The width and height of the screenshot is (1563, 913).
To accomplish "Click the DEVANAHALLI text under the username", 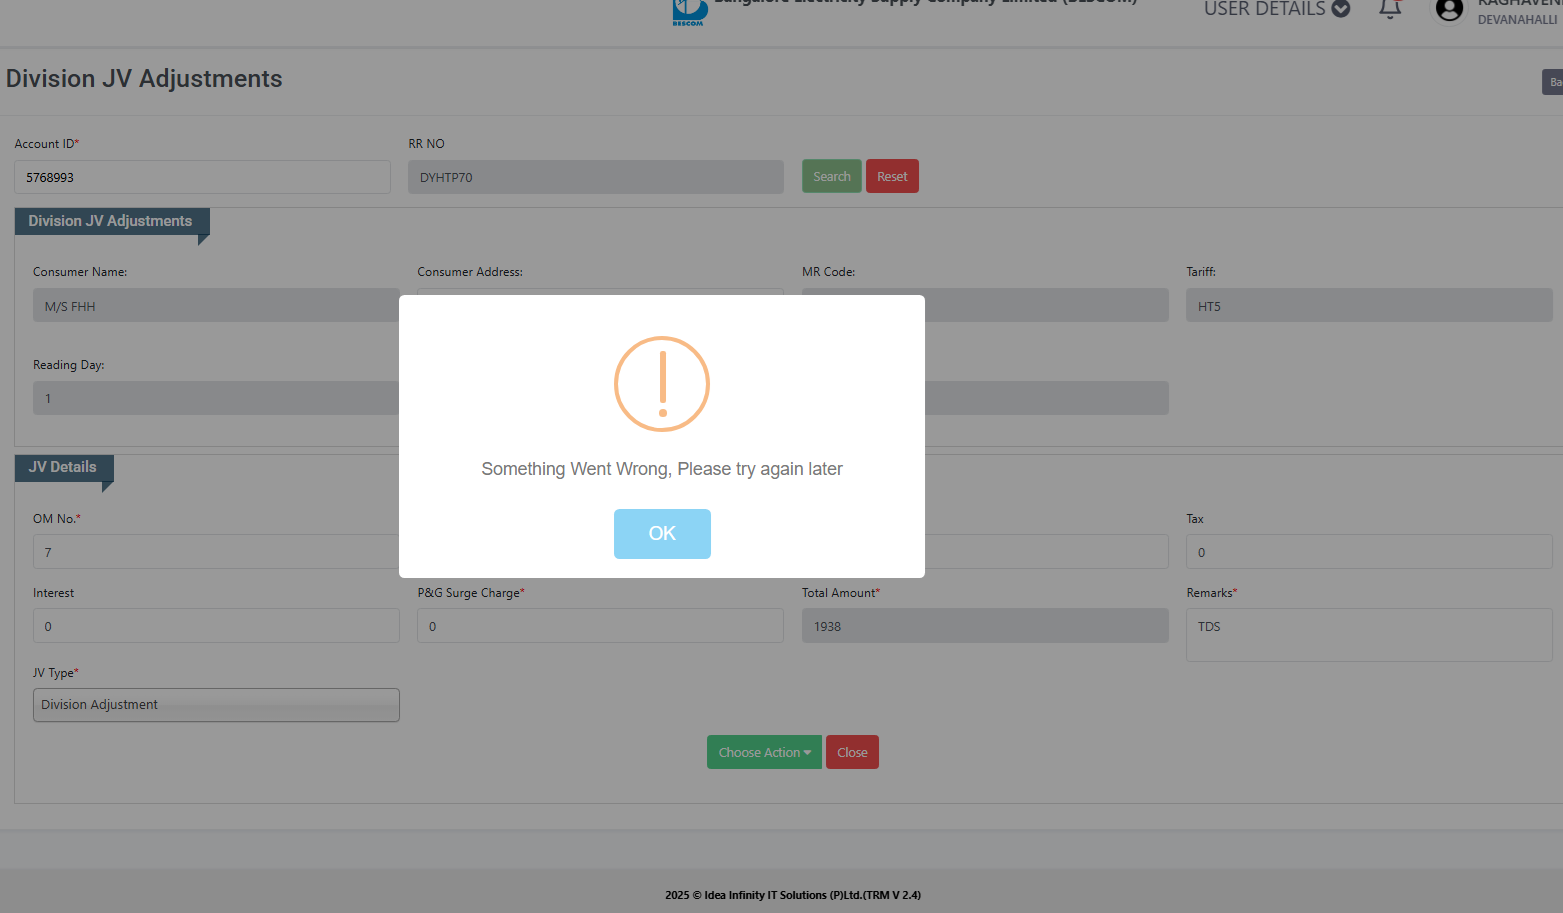I will 1518,20.
